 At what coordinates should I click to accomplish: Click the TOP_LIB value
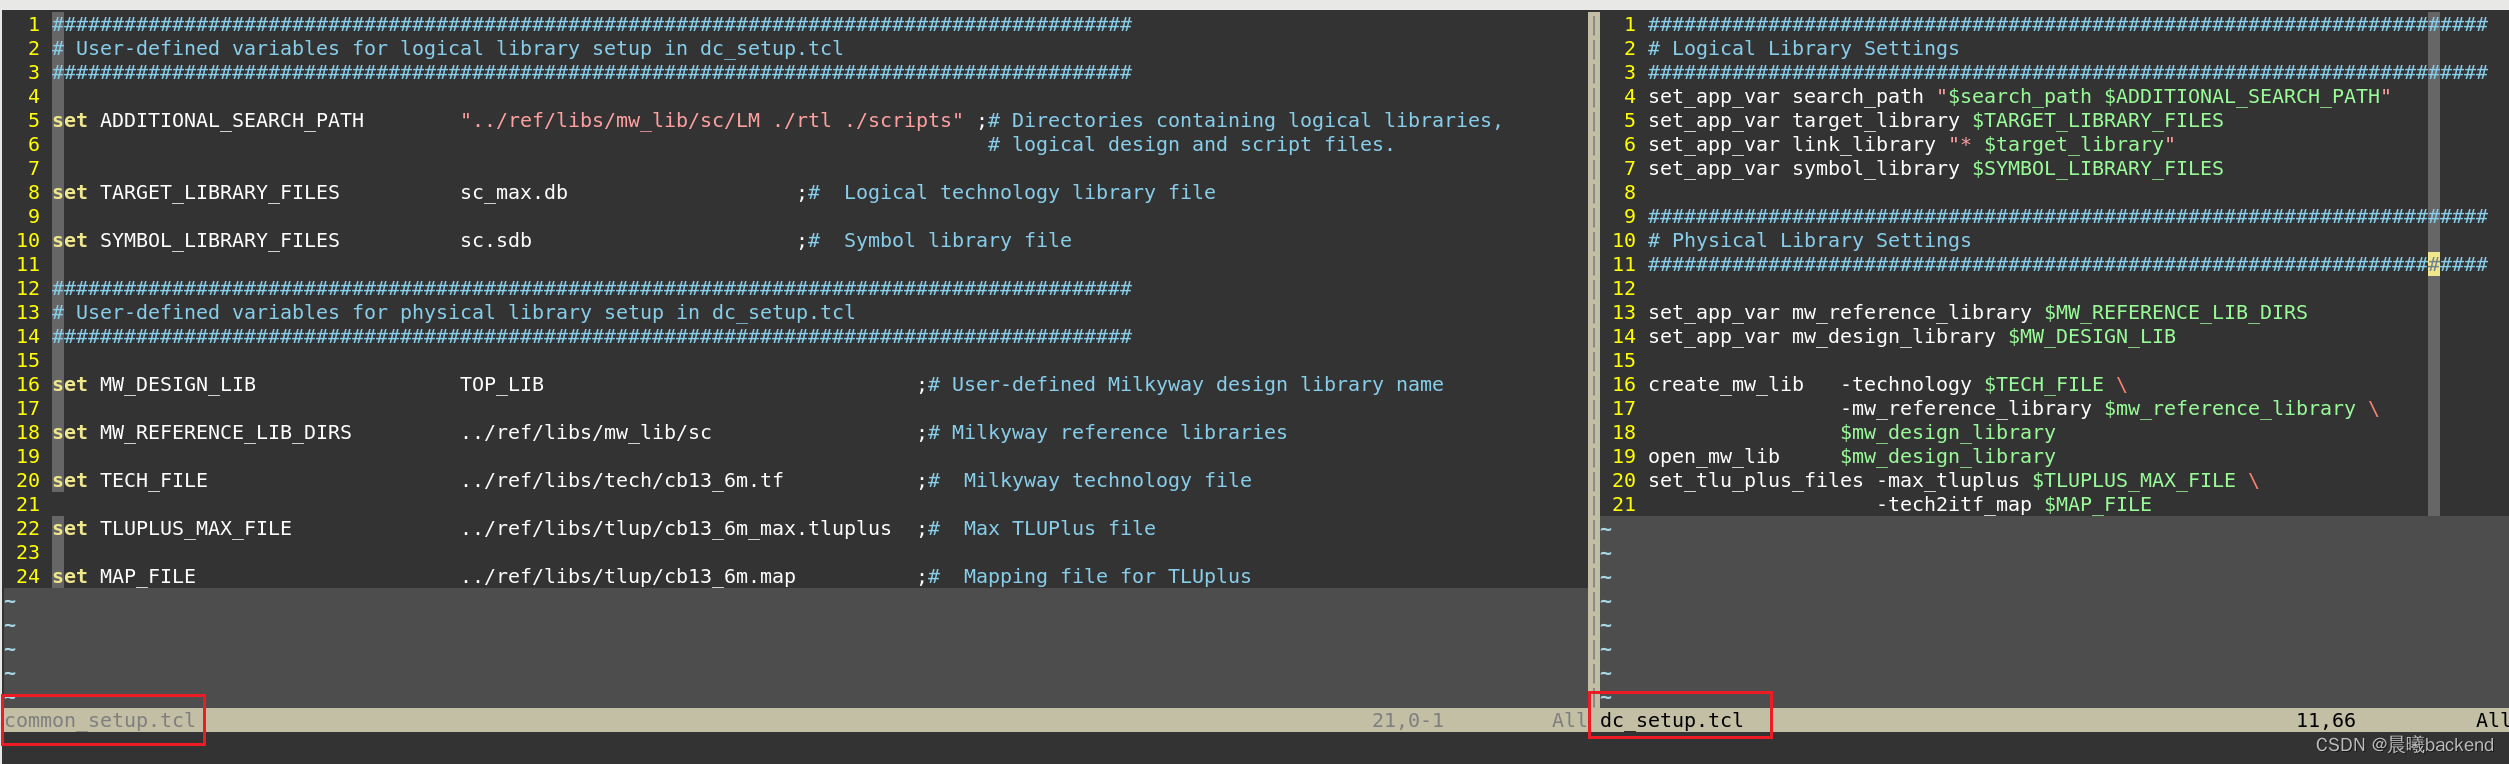[502, 384]
